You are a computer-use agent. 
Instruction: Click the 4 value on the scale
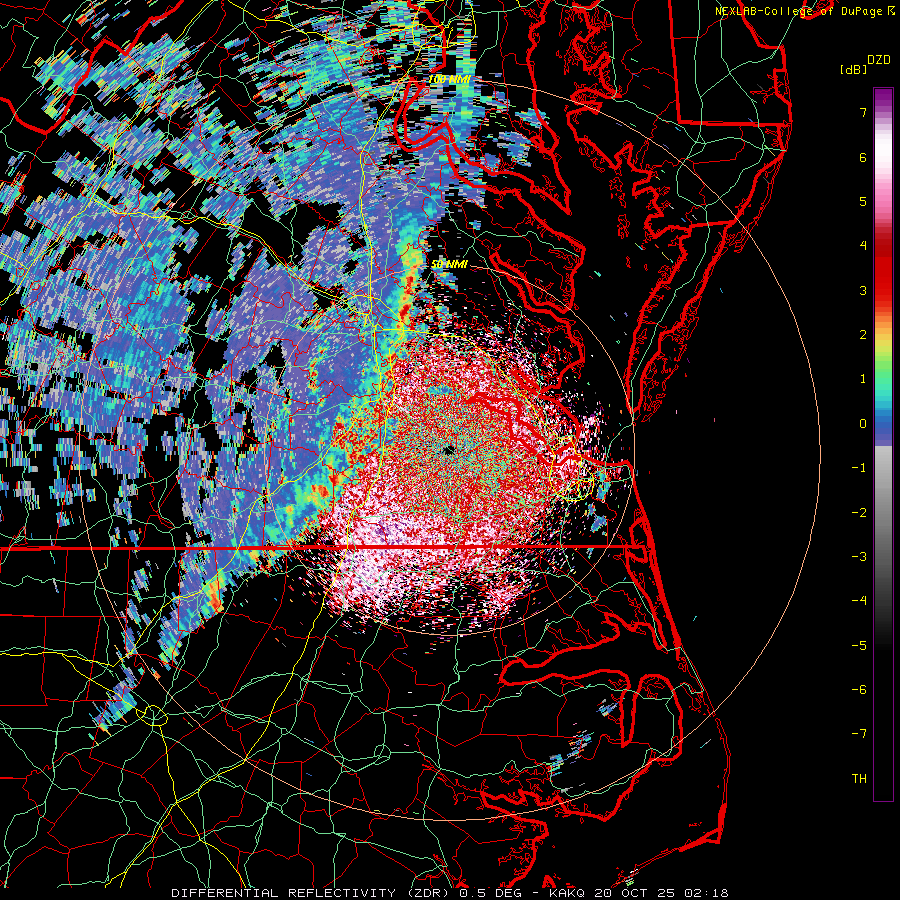point(863,246)
